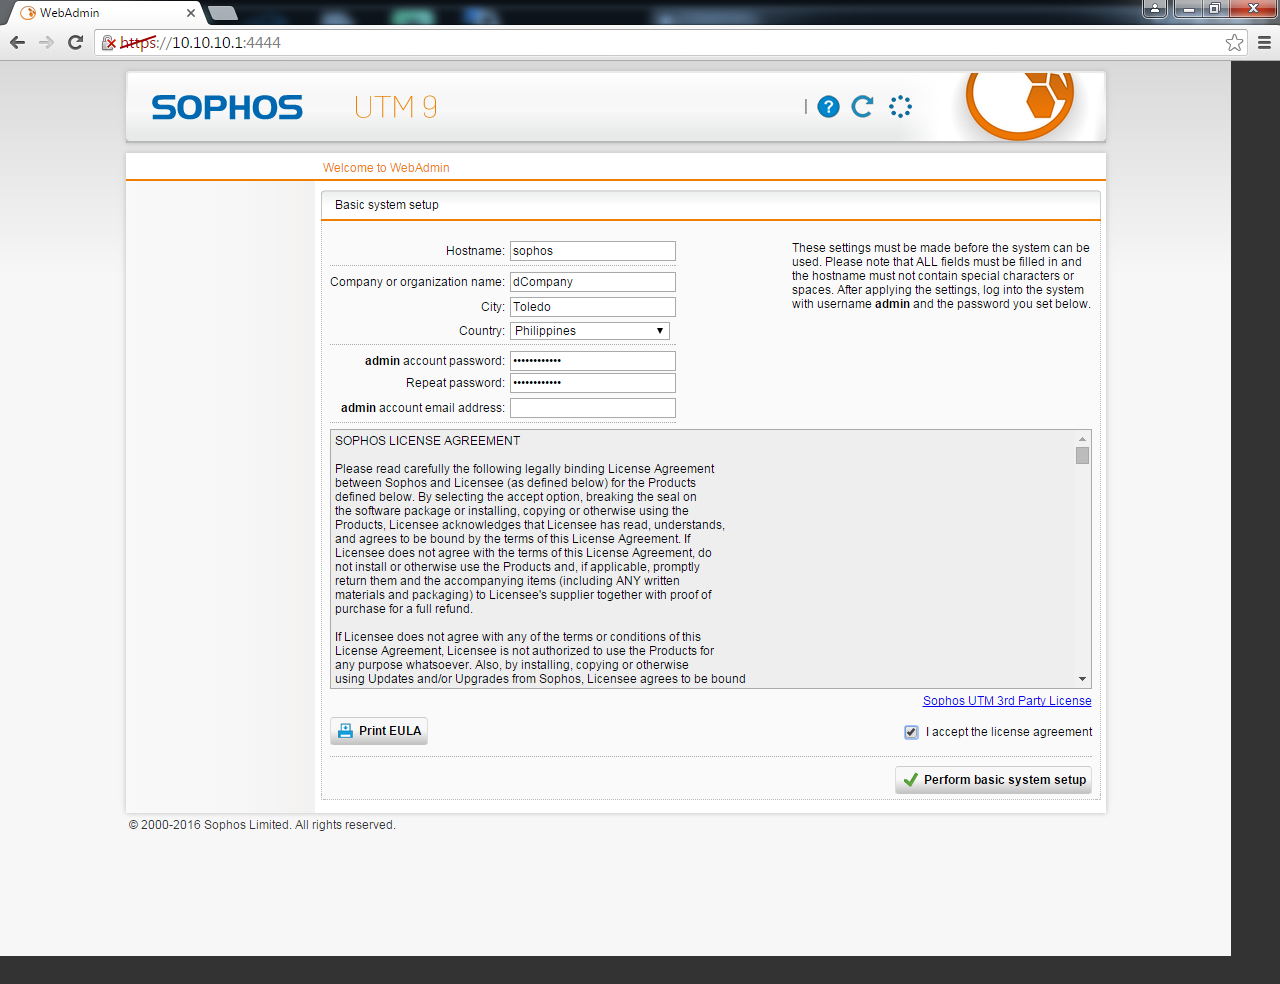Image resolution: width=1280 pixels, height=984 pixels.
Task: Open the WebAdmin help icon
Action: 828,107
